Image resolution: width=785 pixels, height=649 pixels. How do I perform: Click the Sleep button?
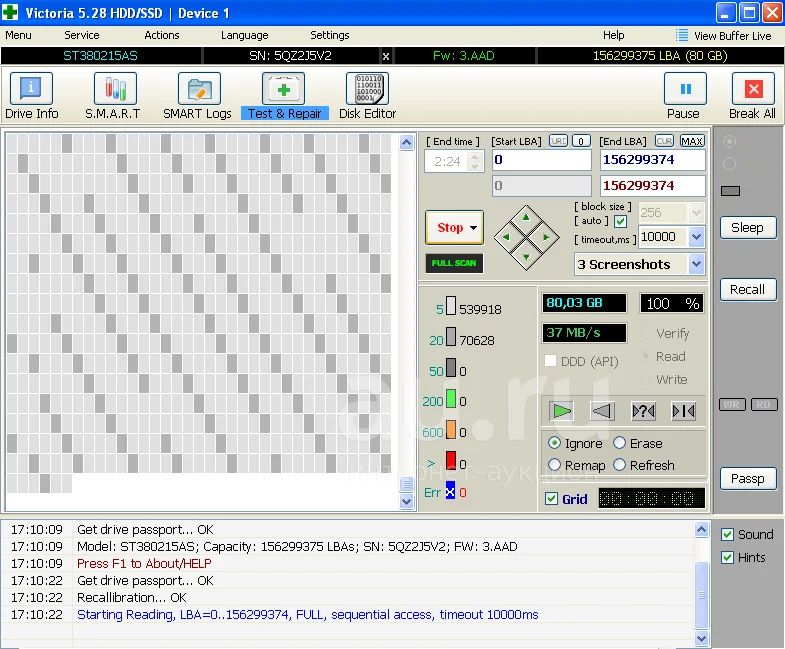[x=747, y=228]
